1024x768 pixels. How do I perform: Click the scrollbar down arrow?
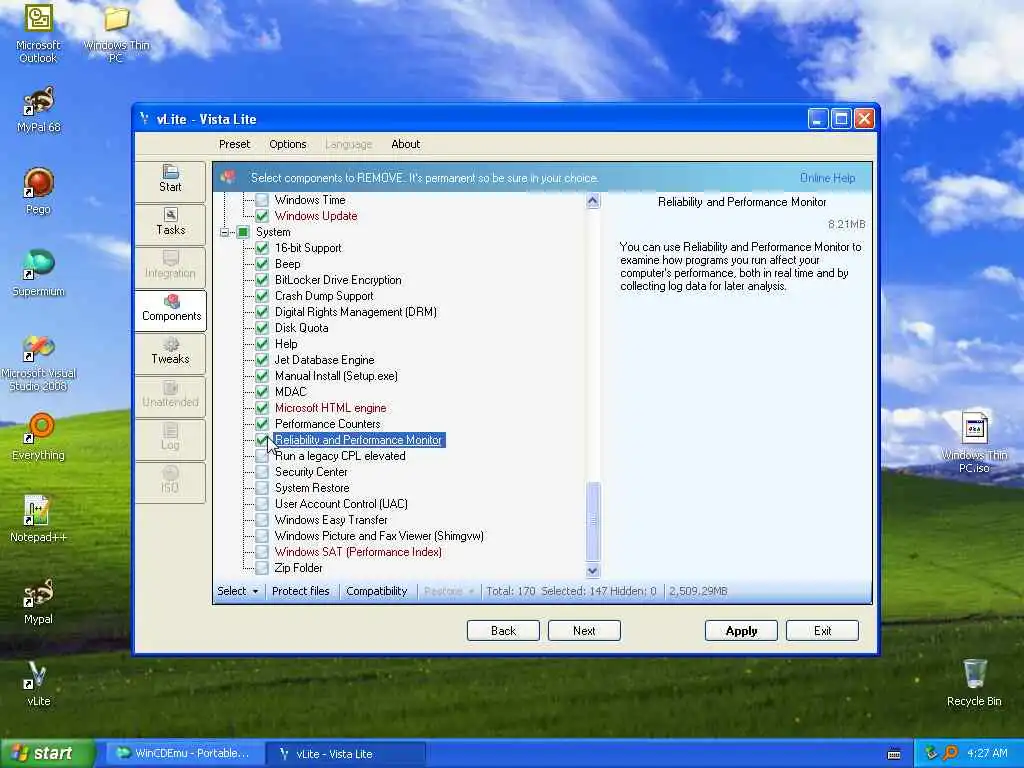point(593,570)
